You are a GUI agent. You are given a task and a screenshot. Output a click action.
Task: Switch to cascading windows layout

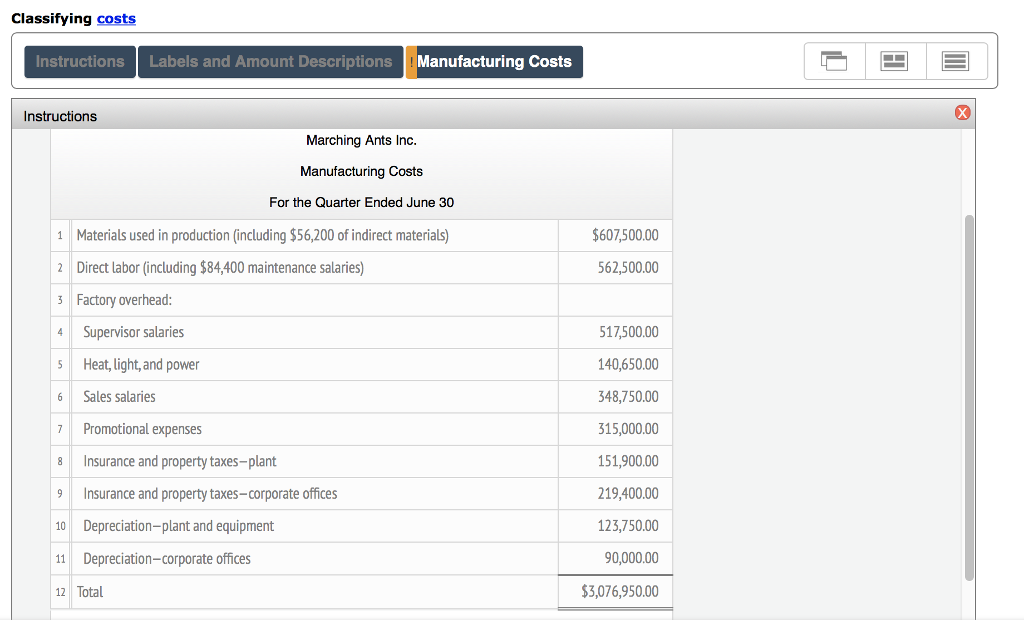pyautogui.click(x=833, y=62)
